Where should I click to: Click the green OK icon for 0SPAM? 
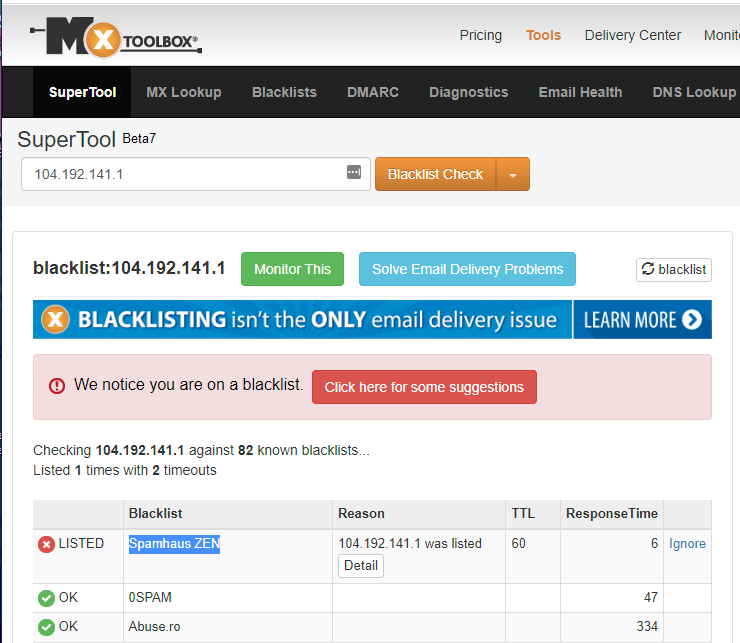46,598
